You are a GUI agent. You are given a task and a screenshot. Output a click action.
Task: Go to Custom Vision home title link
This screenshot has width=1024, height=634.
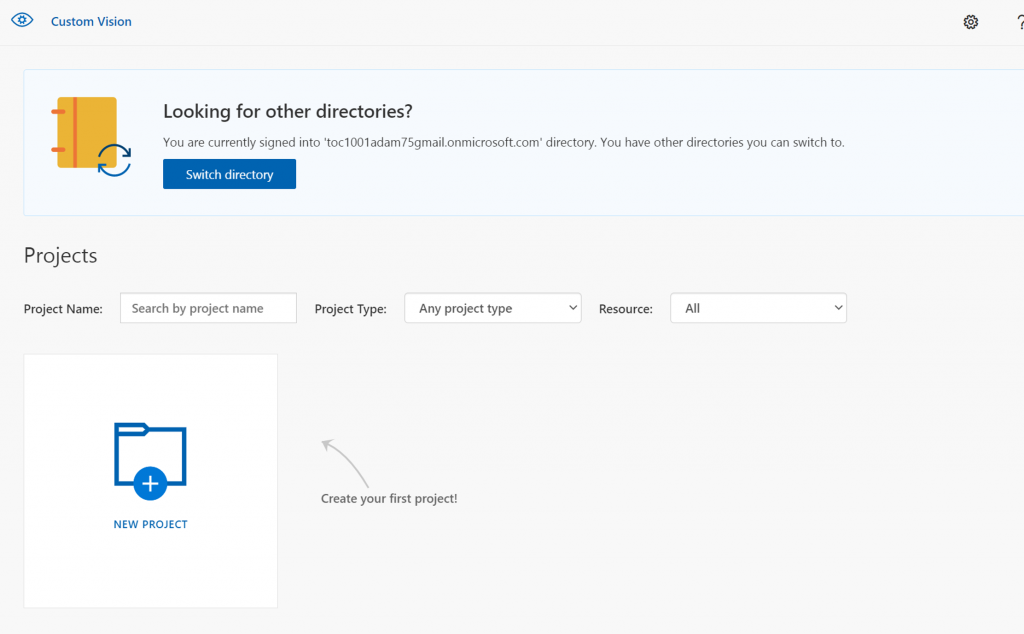pyautogui.click(x=91, y=21)
